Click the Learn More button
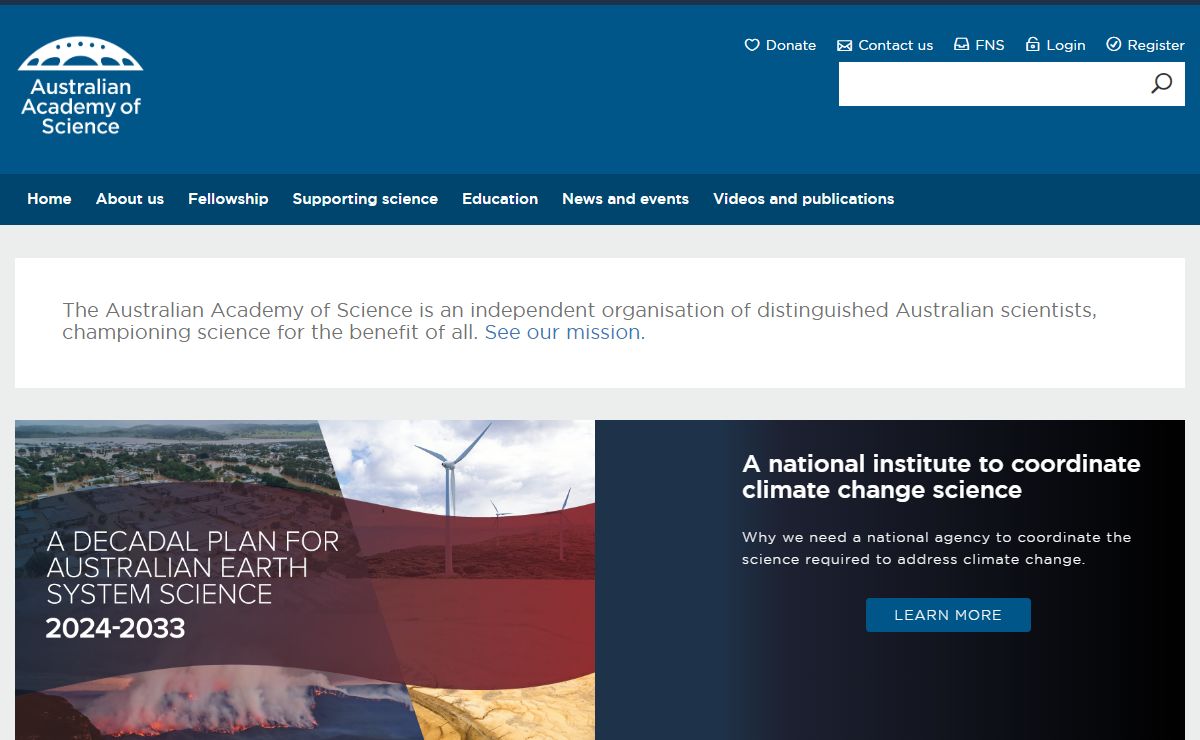The height and width of the screenshot is (740, 1200). point(948,615)
